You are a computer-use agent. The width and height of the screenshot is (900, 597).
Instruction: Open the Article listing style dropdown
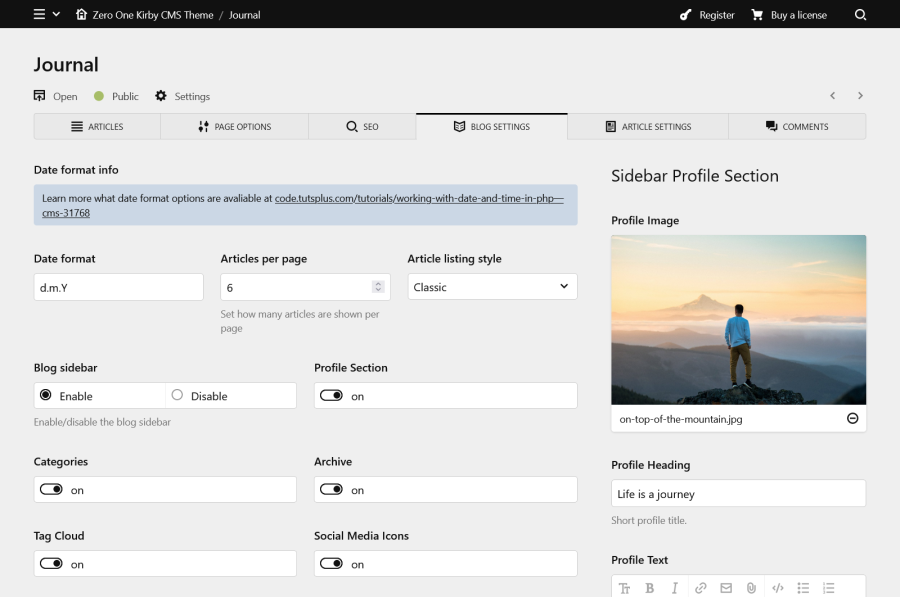coord(492,287)
